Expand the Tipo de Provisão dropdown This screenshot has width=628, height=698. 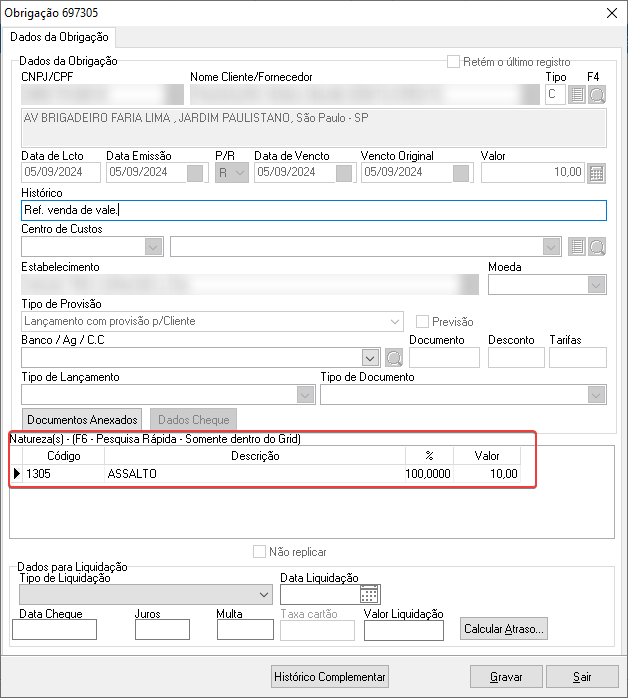point(394,321)
